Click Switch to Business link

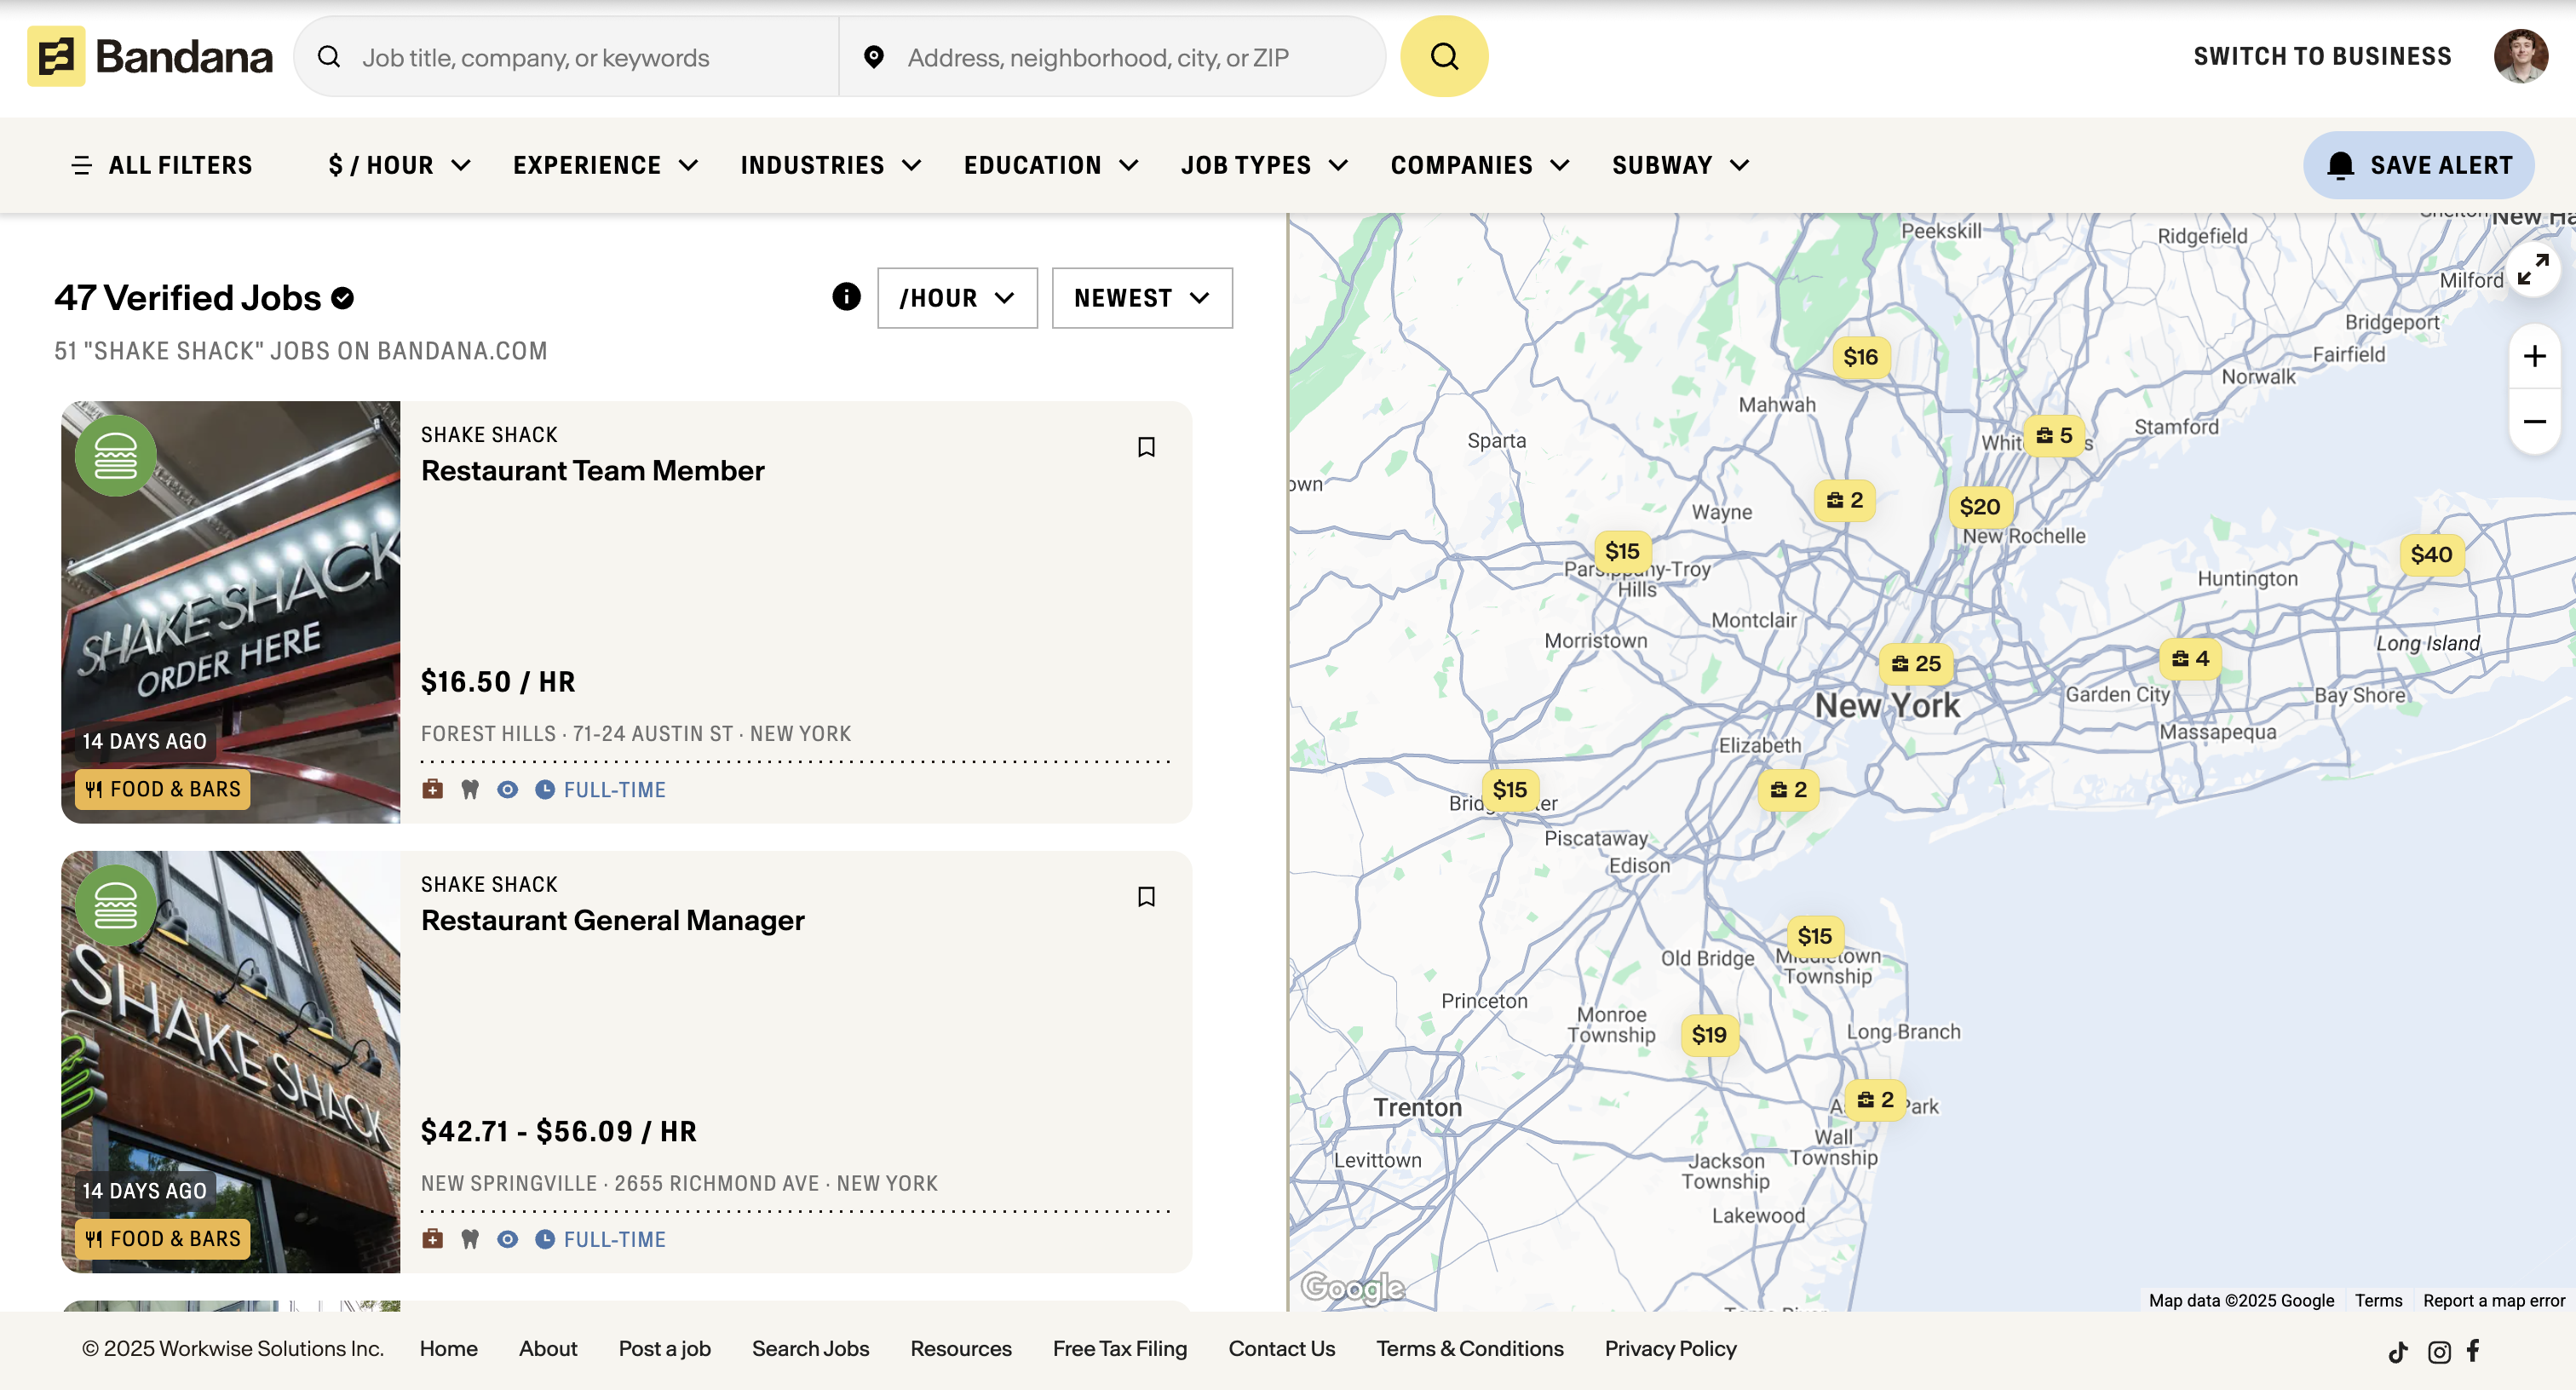point(2321,57)
